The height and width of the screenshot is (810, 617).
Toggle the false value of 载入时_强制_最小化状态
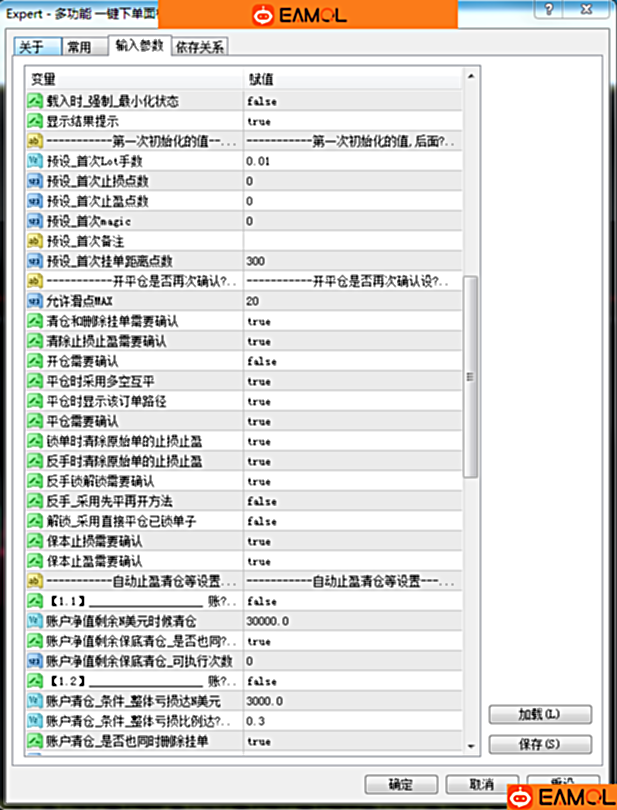(x=262, y=101)
